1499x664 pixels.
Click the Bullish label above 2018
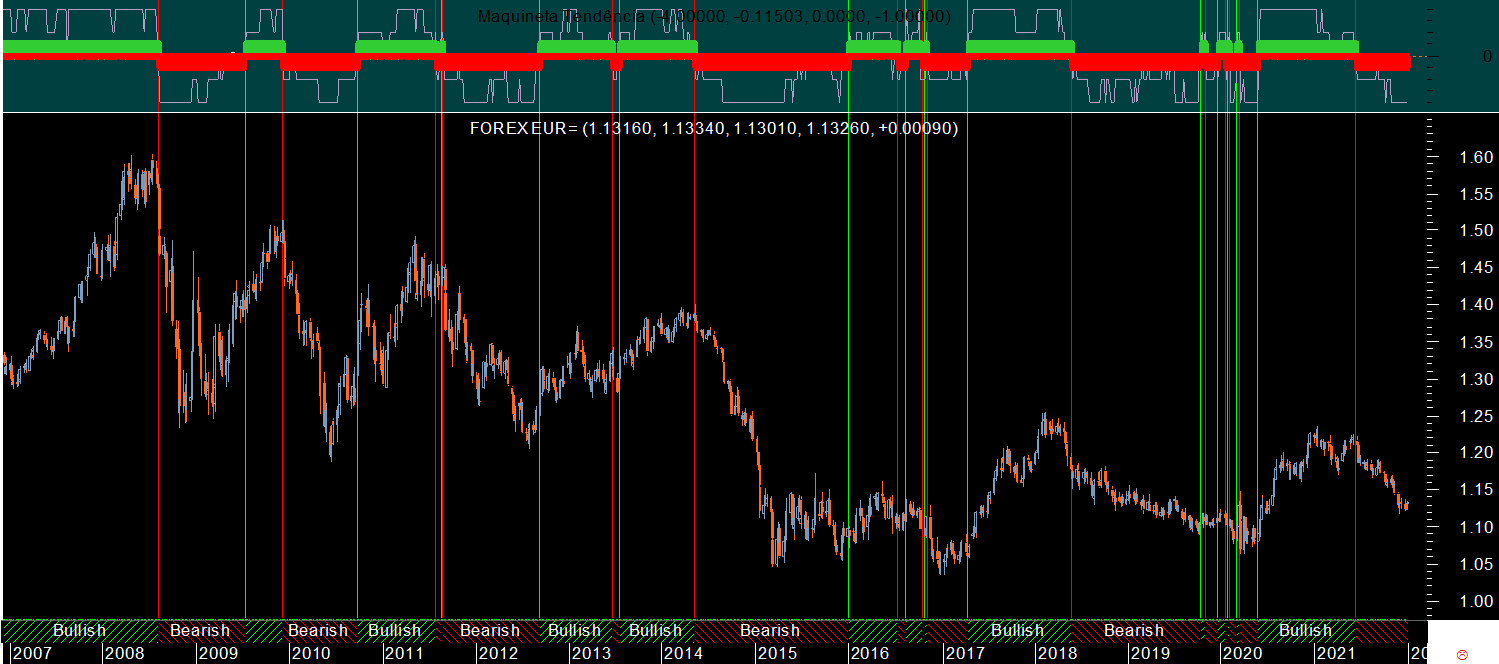click(x=1018, y=631)
